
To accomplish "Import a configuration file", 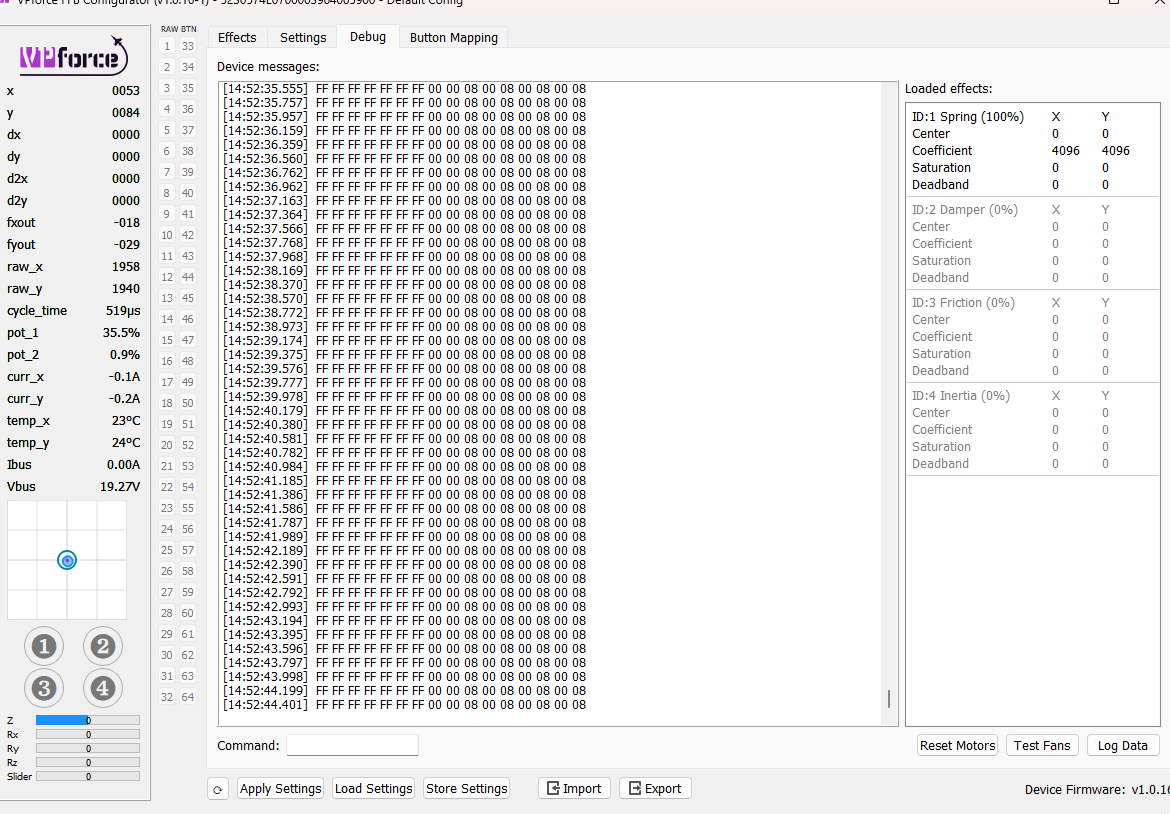I will click(x=574, y=789).
